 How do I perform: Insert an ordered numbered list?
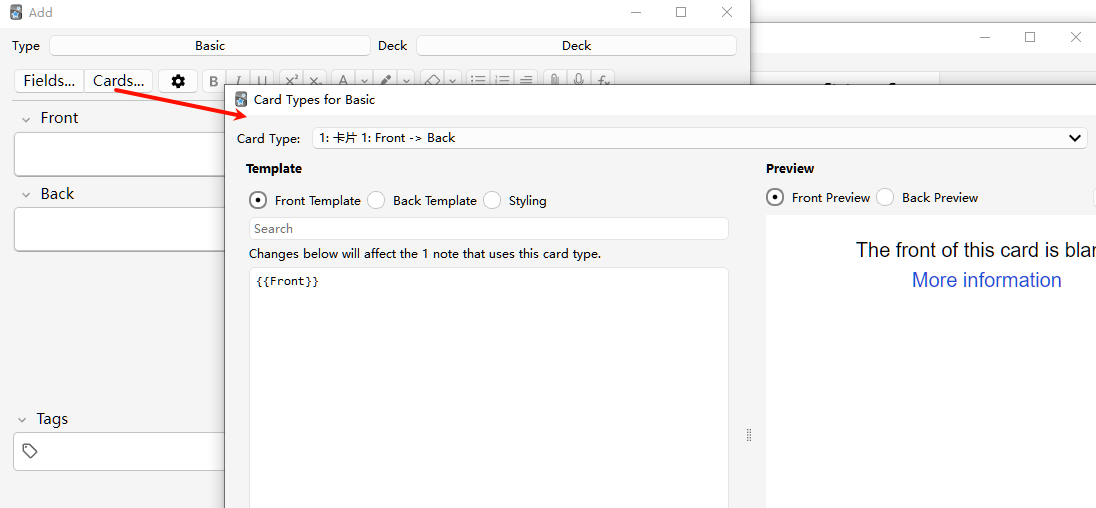[502, 80]
